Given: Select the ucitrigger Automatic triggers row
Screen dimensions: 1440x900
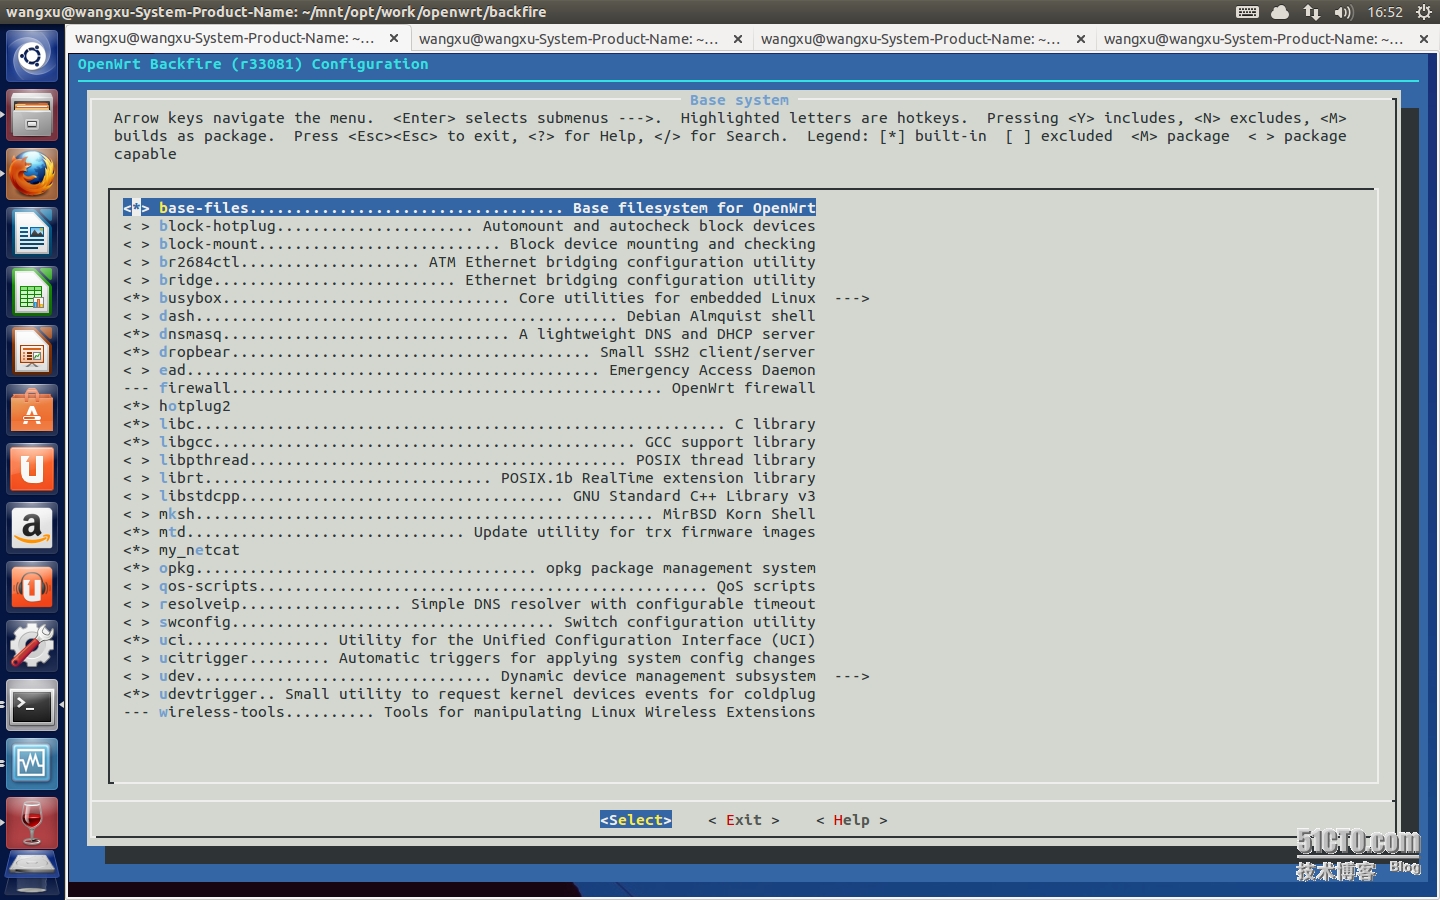Looking at the screenshot, I should 469,658.
